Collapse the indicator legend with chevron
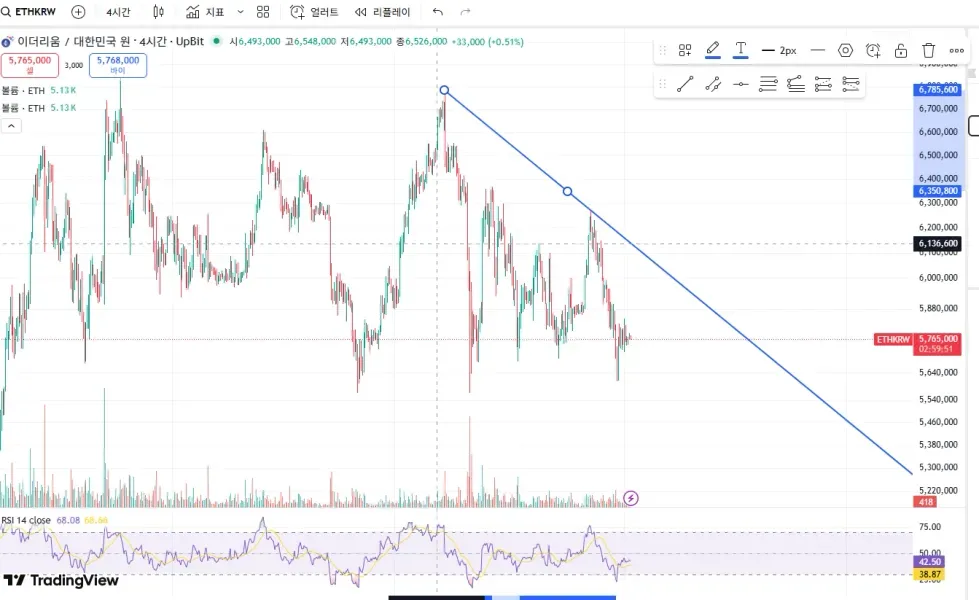Image resolution: width=979 pixels, height=600 pixels. [11, 126]
